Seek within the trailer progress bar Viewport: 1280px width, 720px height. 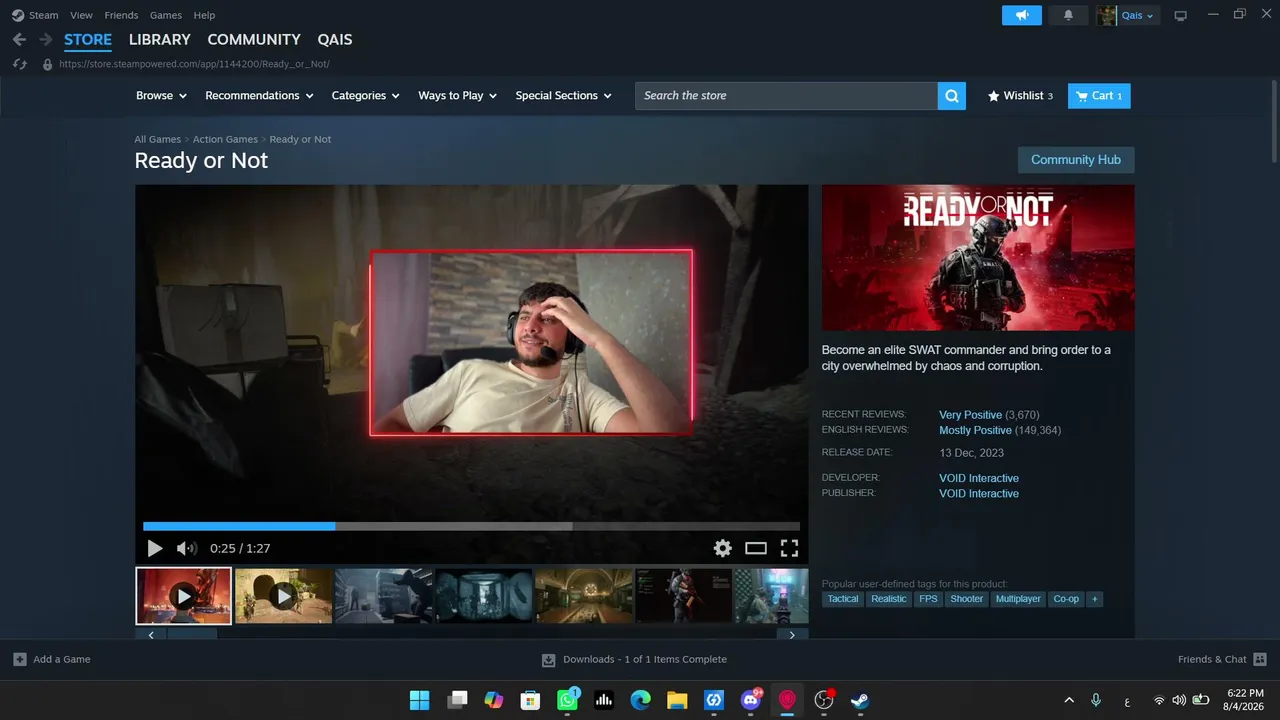coord(471,526)
